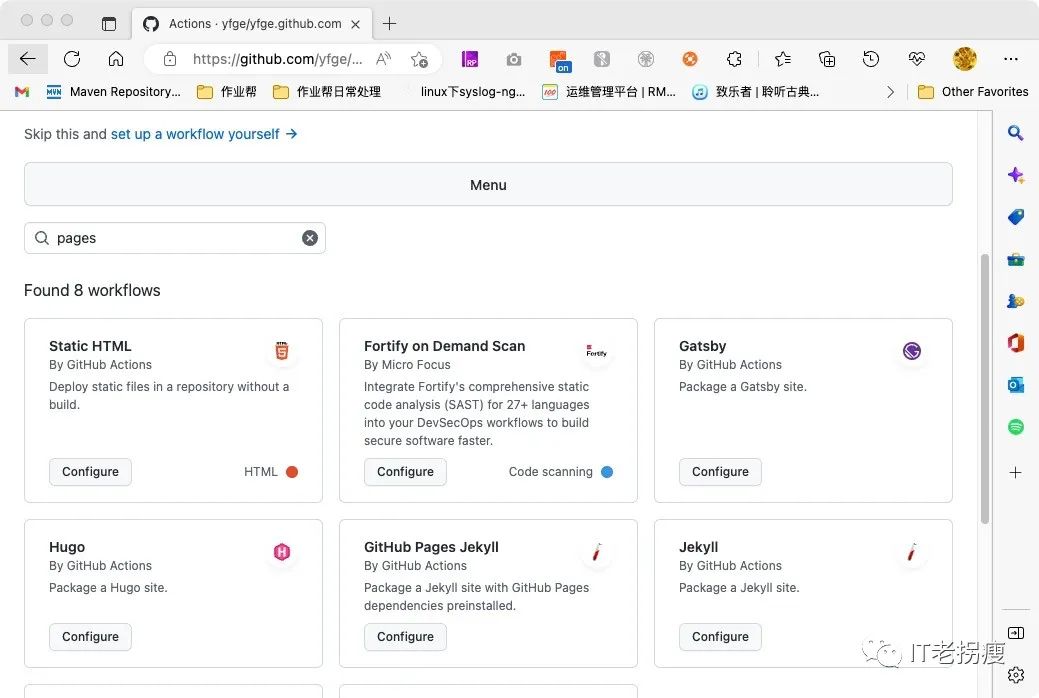This screenshot has height=698, width=1039.
Task: Open the Spotify sidebar icon
Action: (1015, 427)
